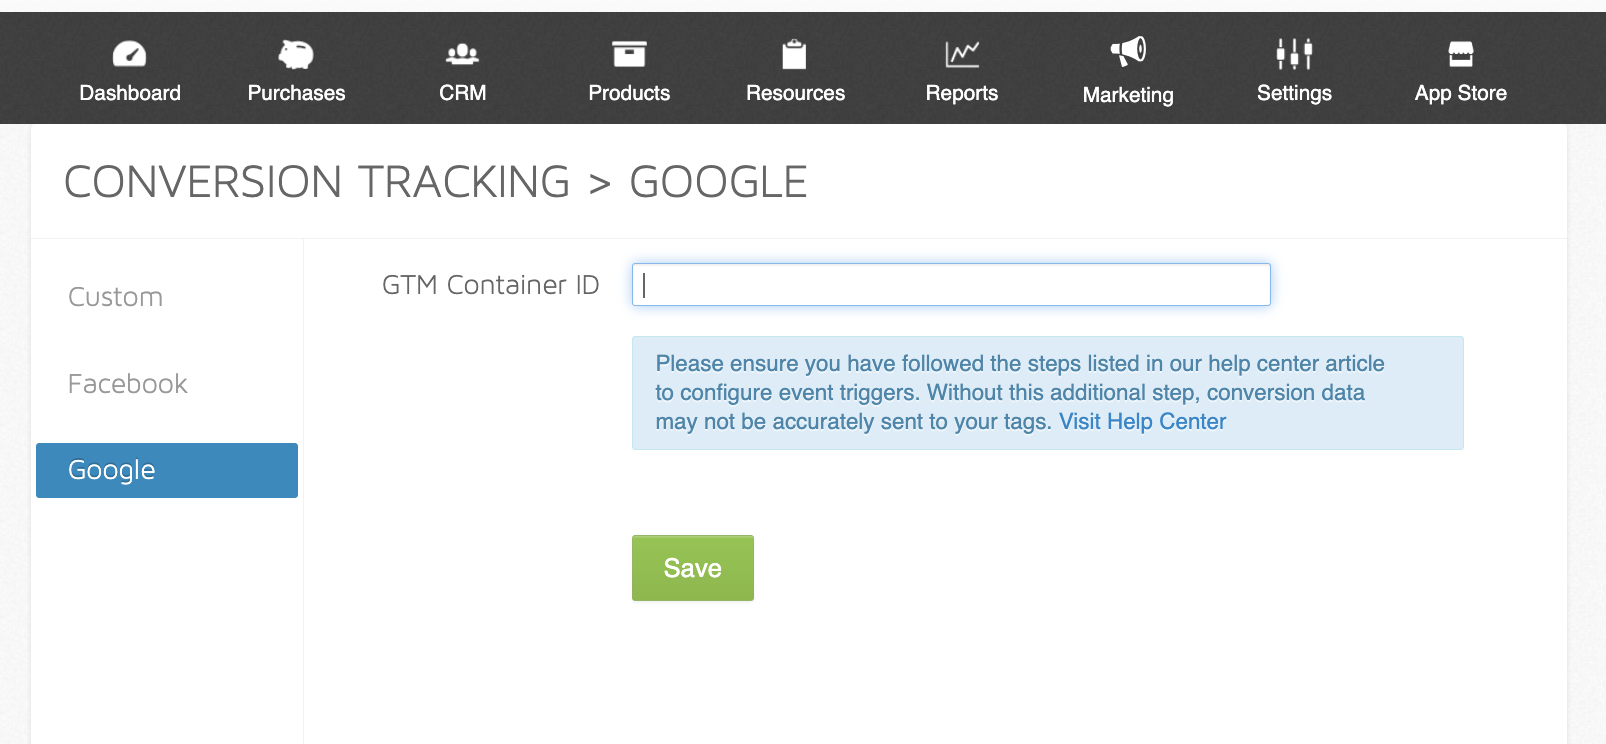Click the Dashboard menu label

pyautogui.click(x=130, y=93)
